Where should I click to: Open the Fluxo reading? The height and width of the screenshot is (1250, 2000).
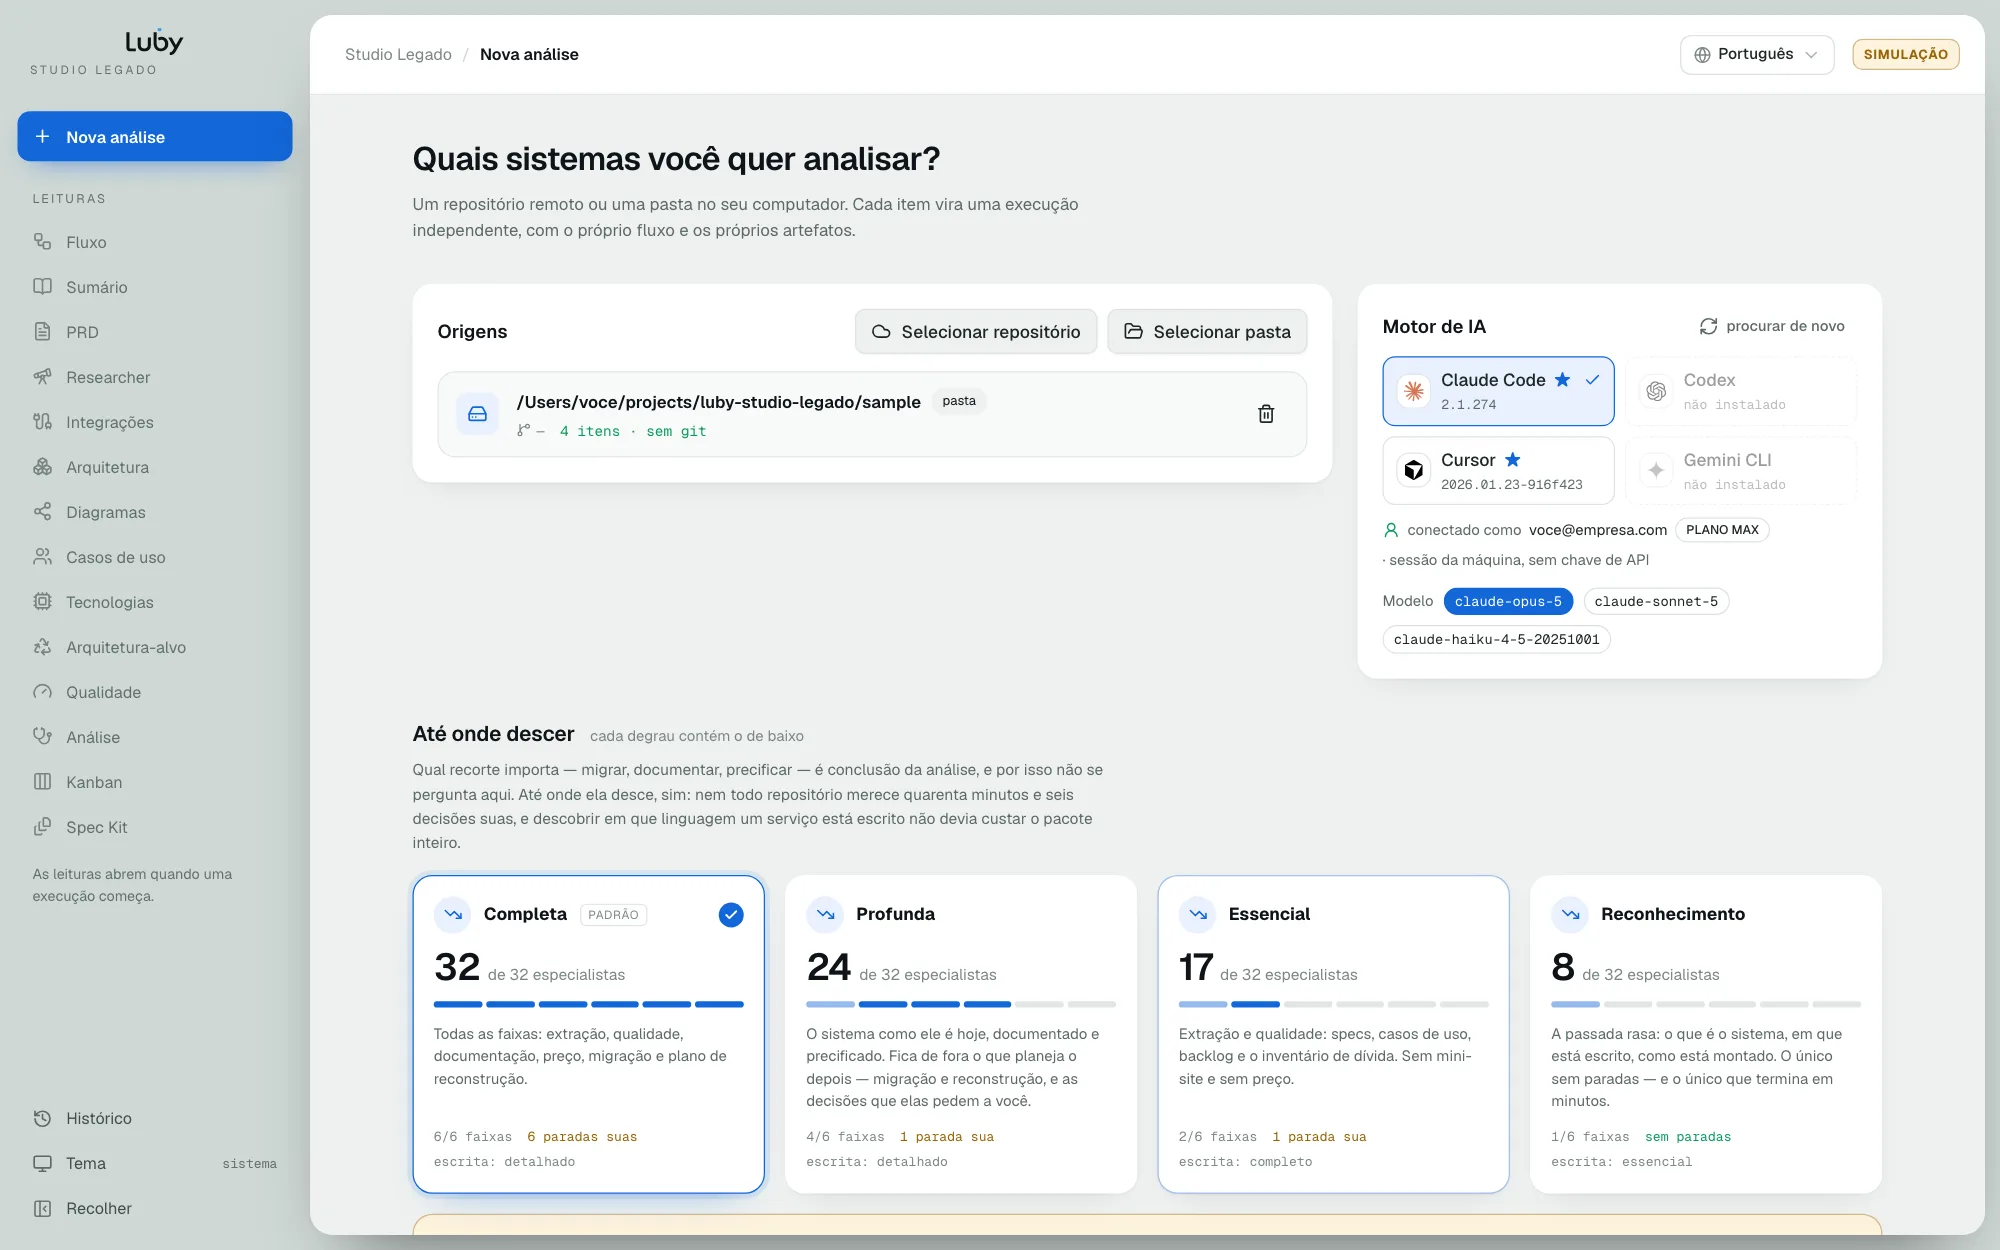[x=154, y=242]
